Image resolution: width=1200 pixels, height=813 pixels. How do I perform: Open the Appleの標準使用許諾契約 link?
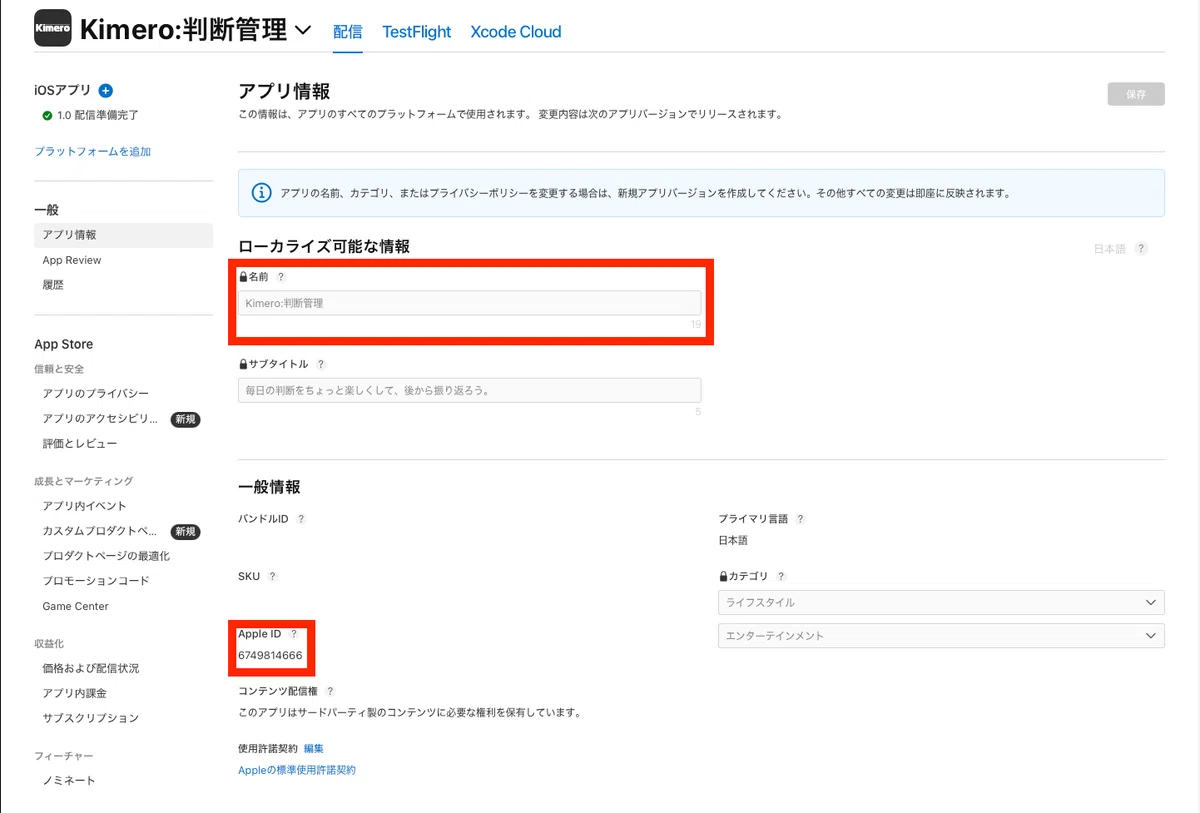(x=297, y=770)
